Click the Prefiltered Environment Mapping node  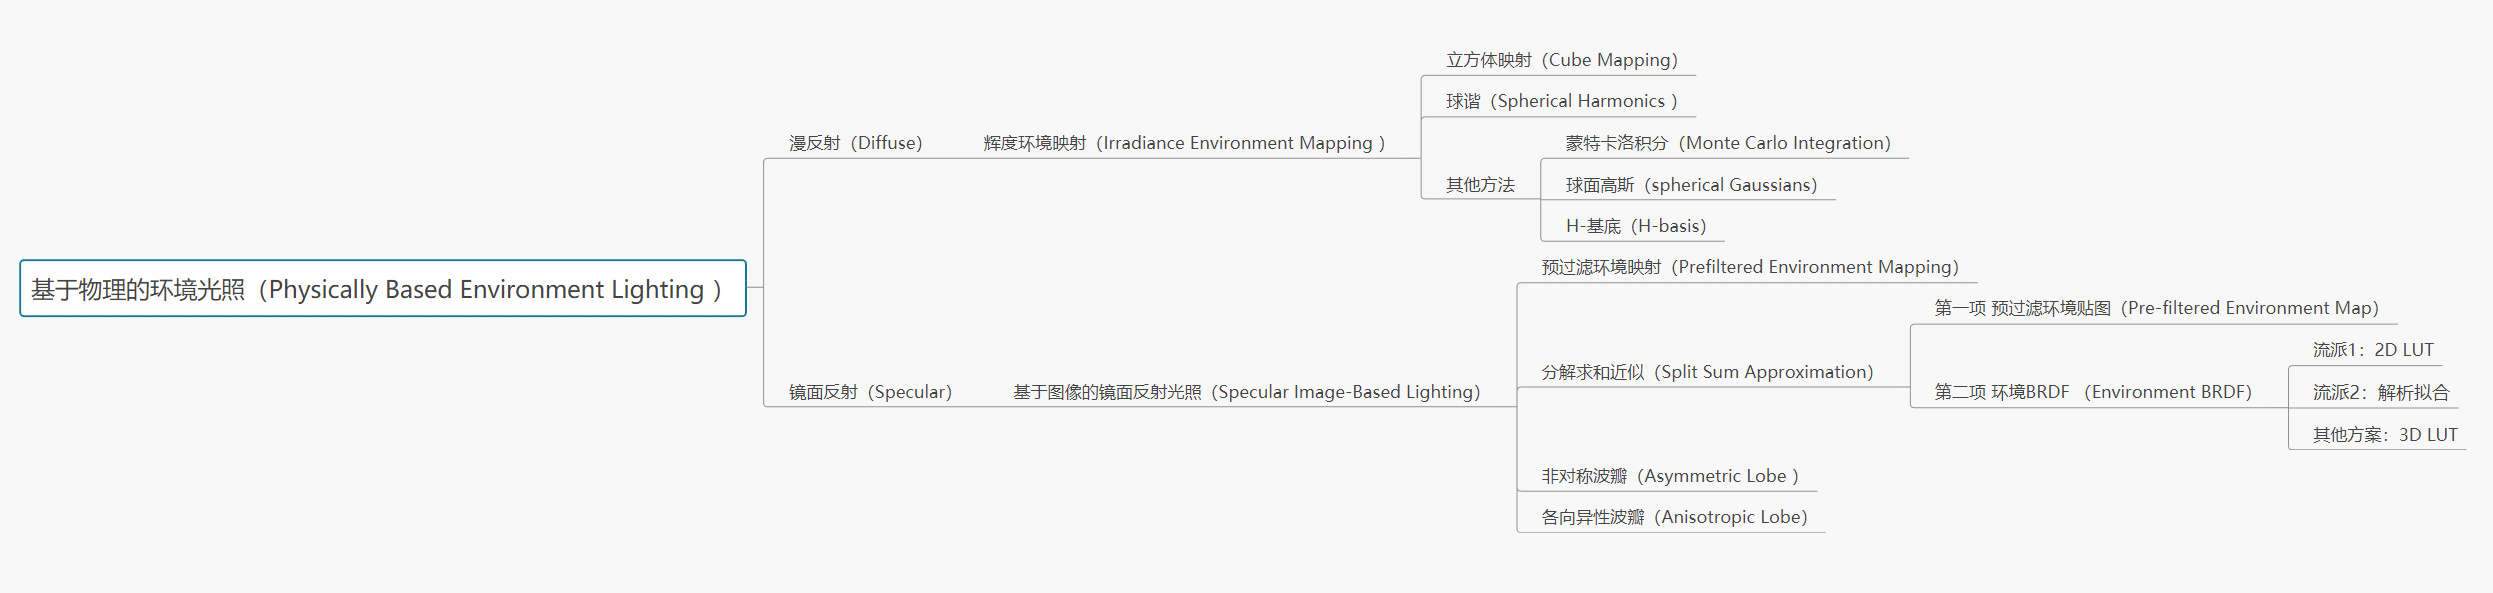tap(1749, 267)
